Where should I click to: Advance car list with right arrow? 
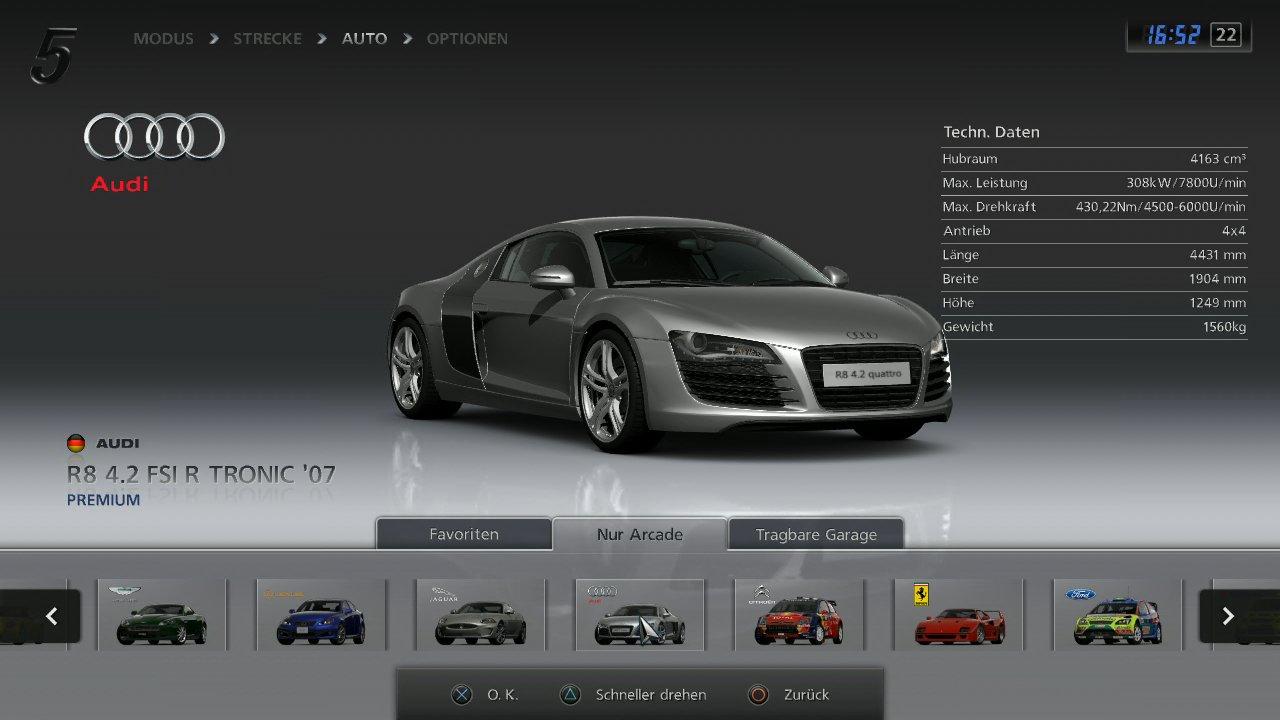point(1228,616)
